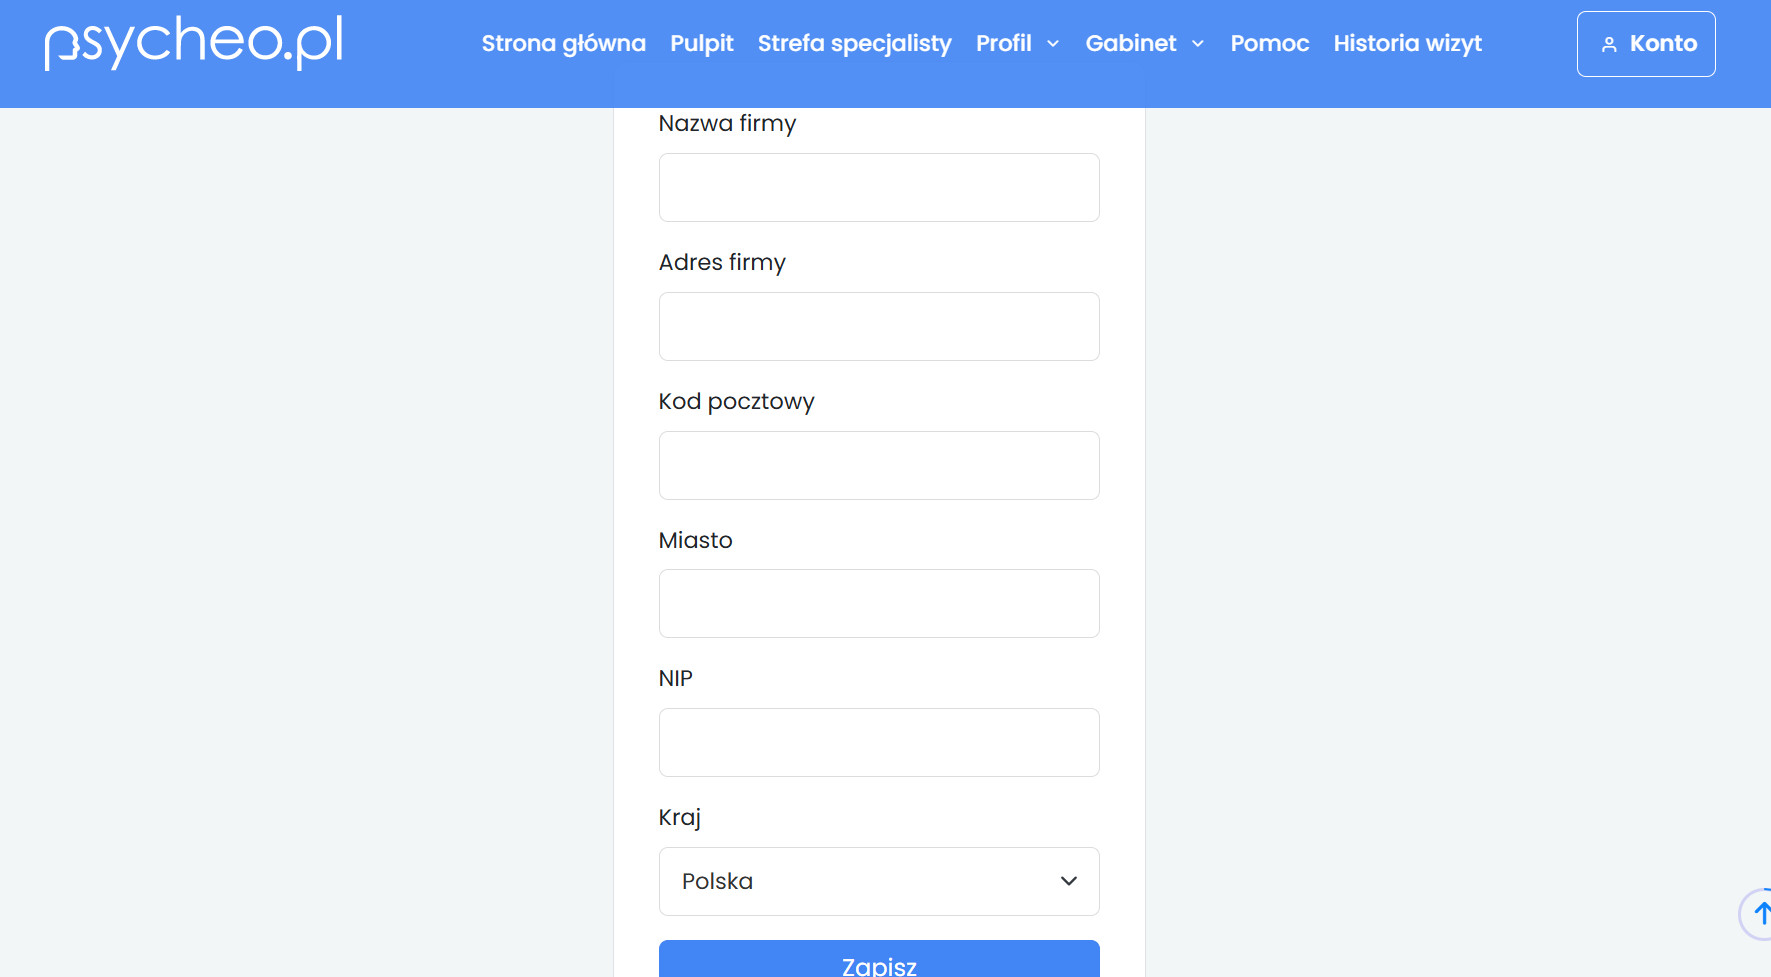Select the Kod pocztowy input

879,465
